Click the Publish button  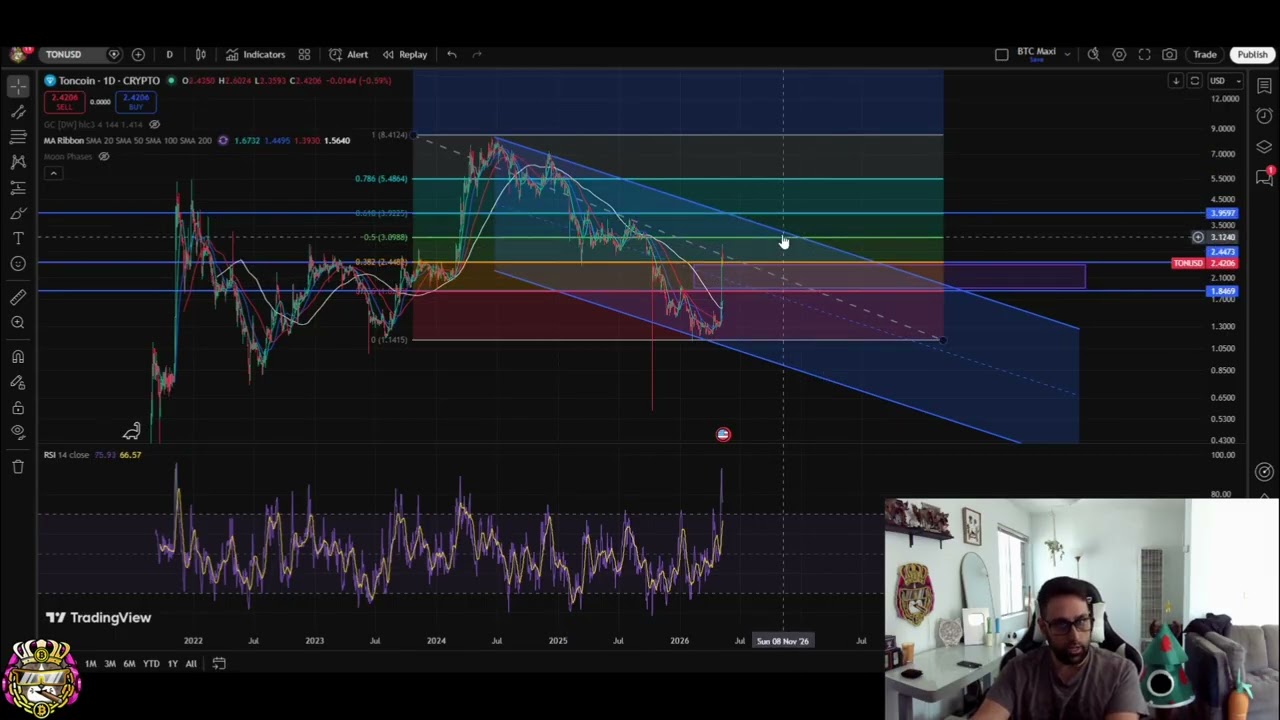(x=1252, y=54)
